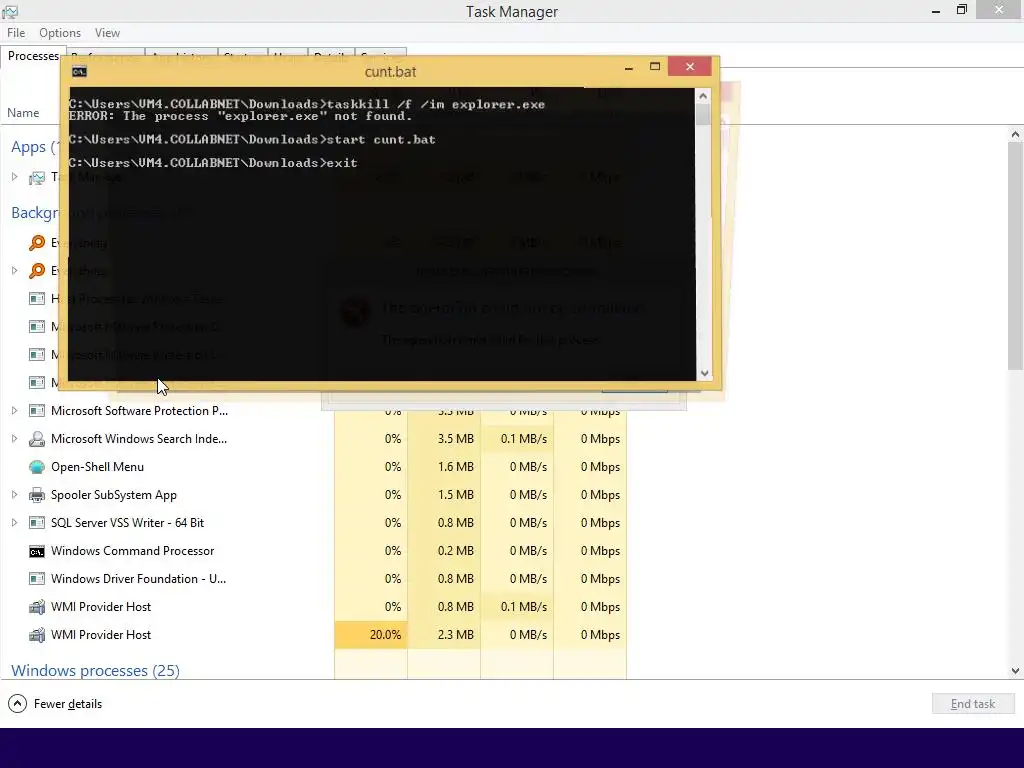Viewport: 1024px width, 768px height.
Task: Click the cmd window scroll up arrow
Action: (703, 96)
